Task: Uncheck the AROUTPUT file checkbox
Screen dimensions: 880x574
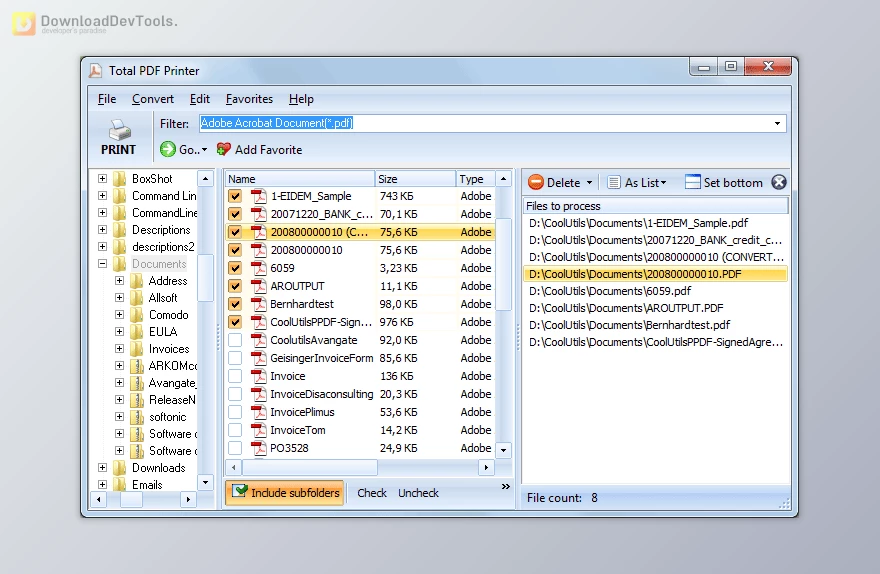Action: coord(235,286)
